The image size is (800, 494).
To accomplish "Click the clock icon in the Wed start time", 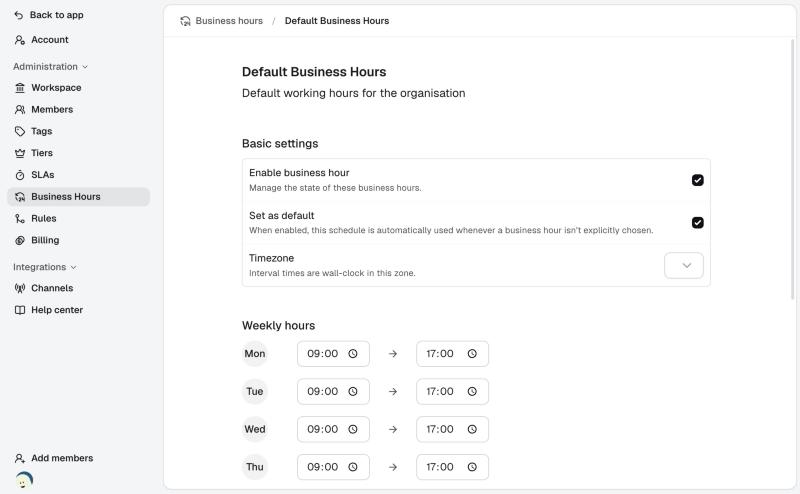I will pyautogui.click(x=353, y=429).
